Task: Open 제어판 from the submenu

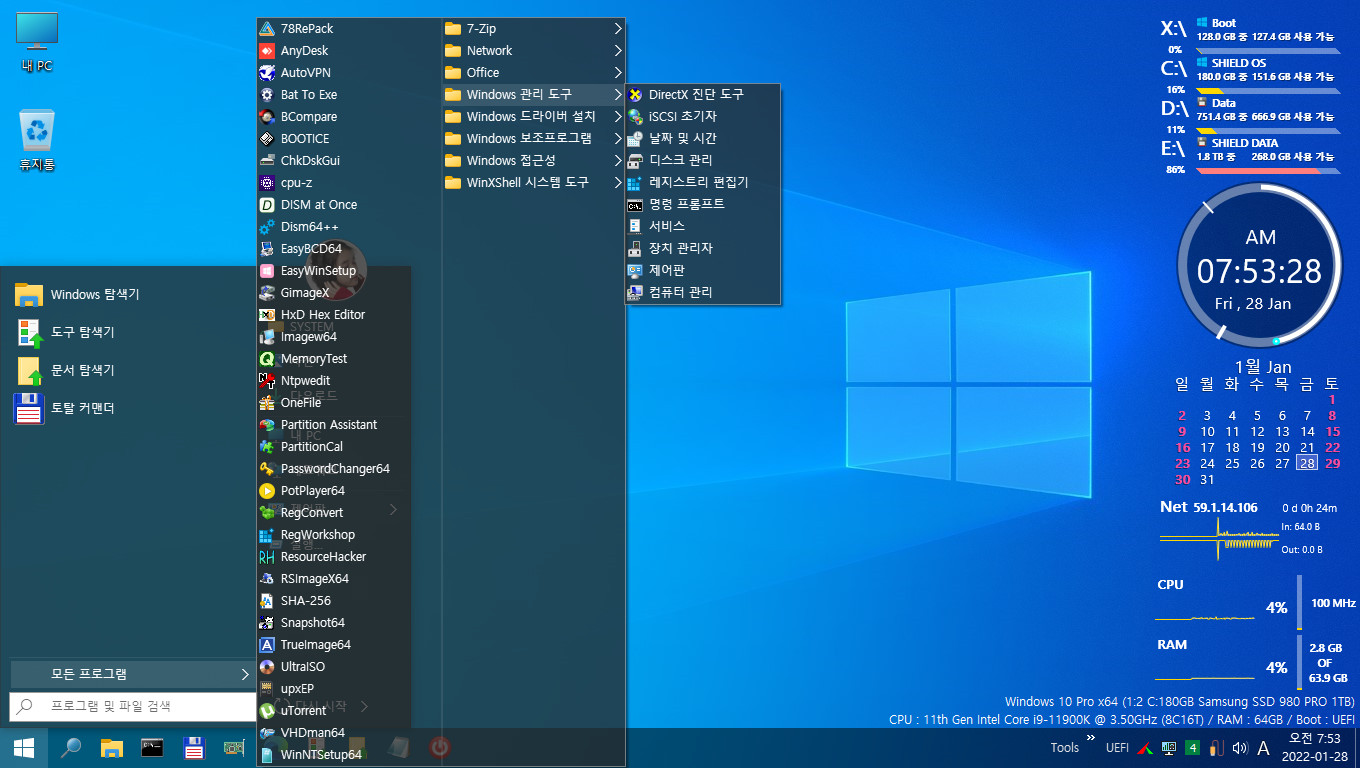Action: click(x=702, y=270)
